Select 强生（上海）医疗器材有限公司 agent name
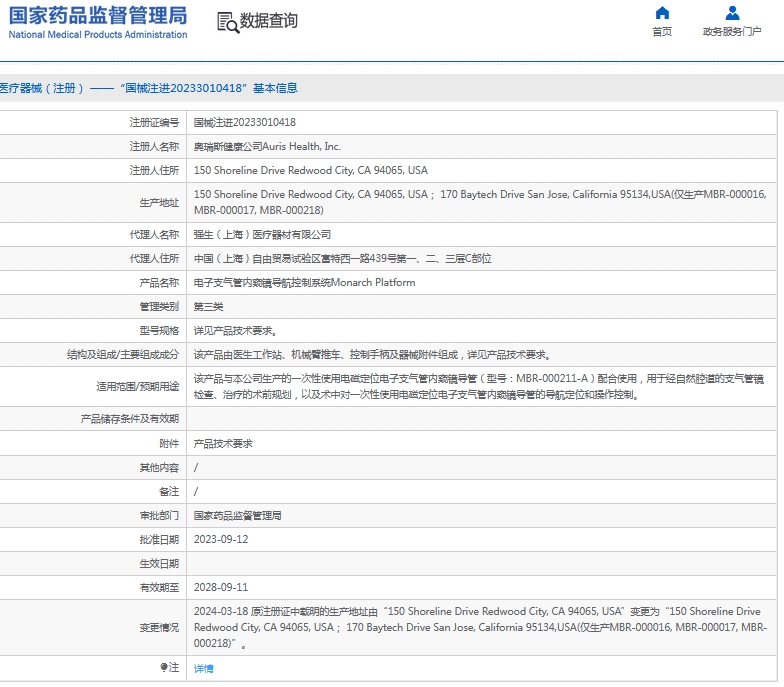Screen dimensions: 784x687 click(262, 234)
